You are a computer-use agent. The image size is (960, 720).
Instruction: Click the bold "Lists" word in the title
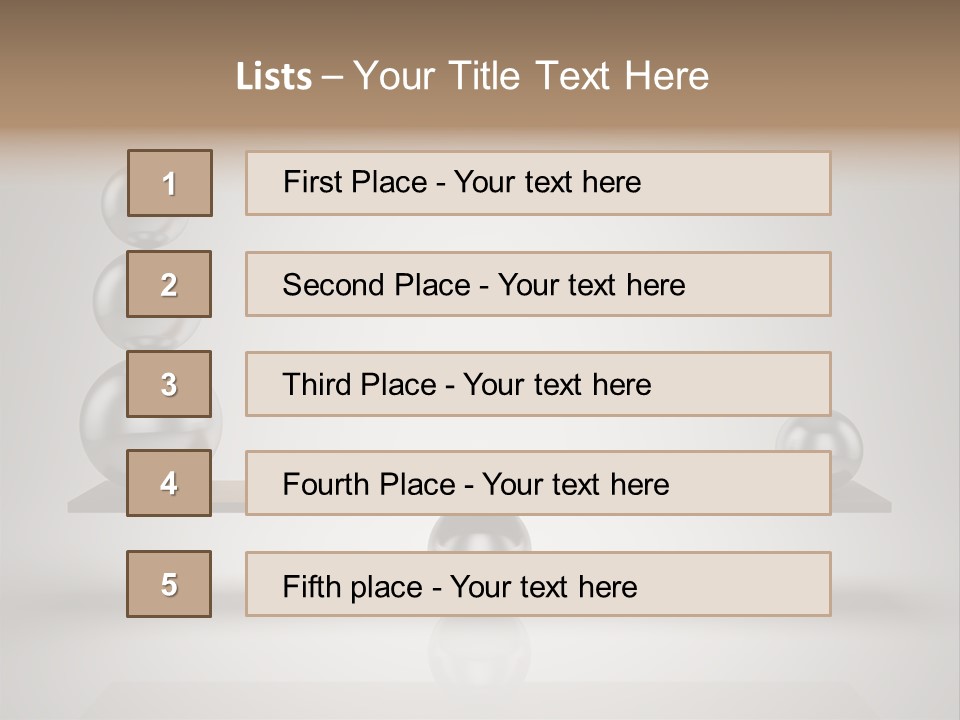click(273, 77)
